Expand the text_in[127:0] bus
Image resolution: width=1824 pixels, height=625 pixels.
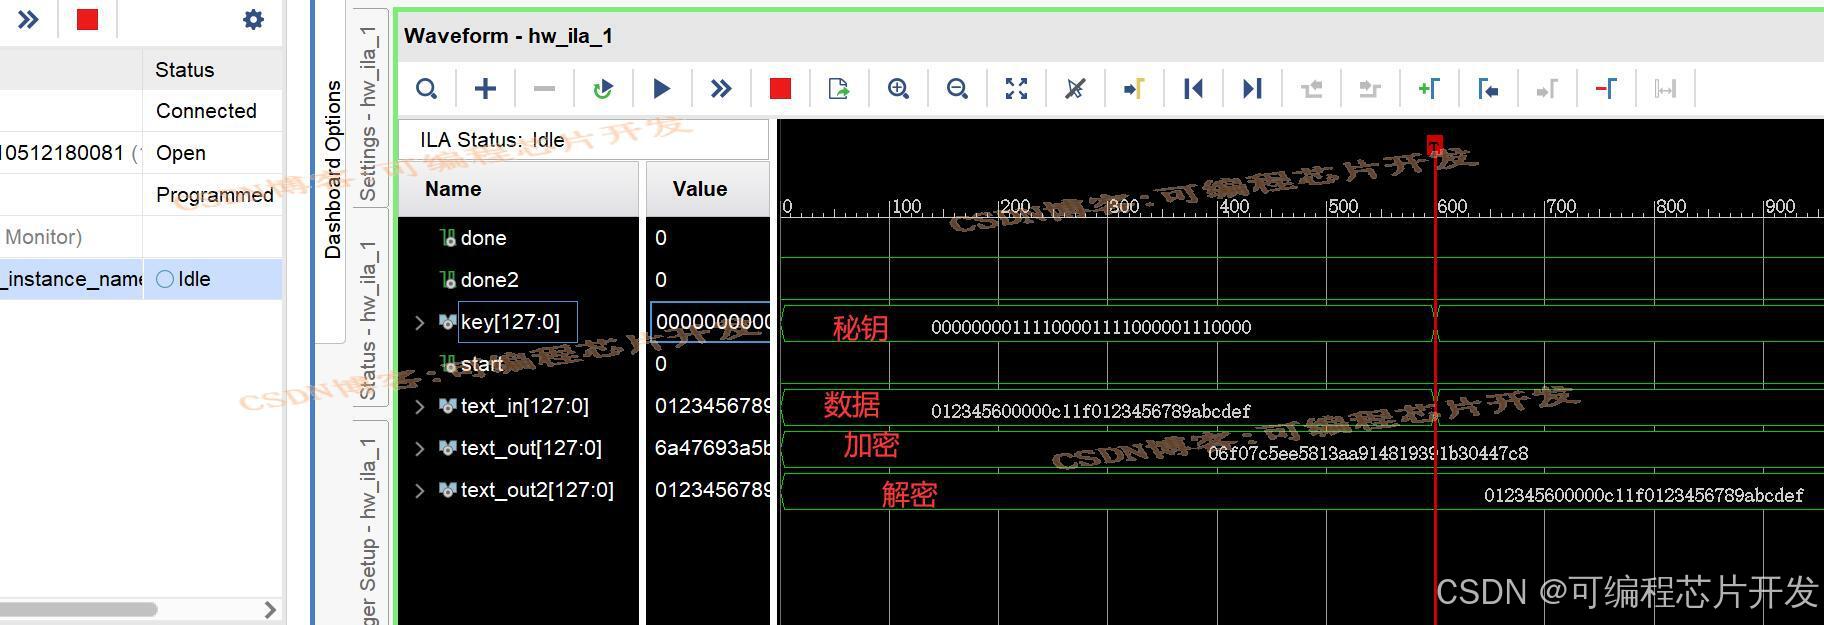point(420,406)
